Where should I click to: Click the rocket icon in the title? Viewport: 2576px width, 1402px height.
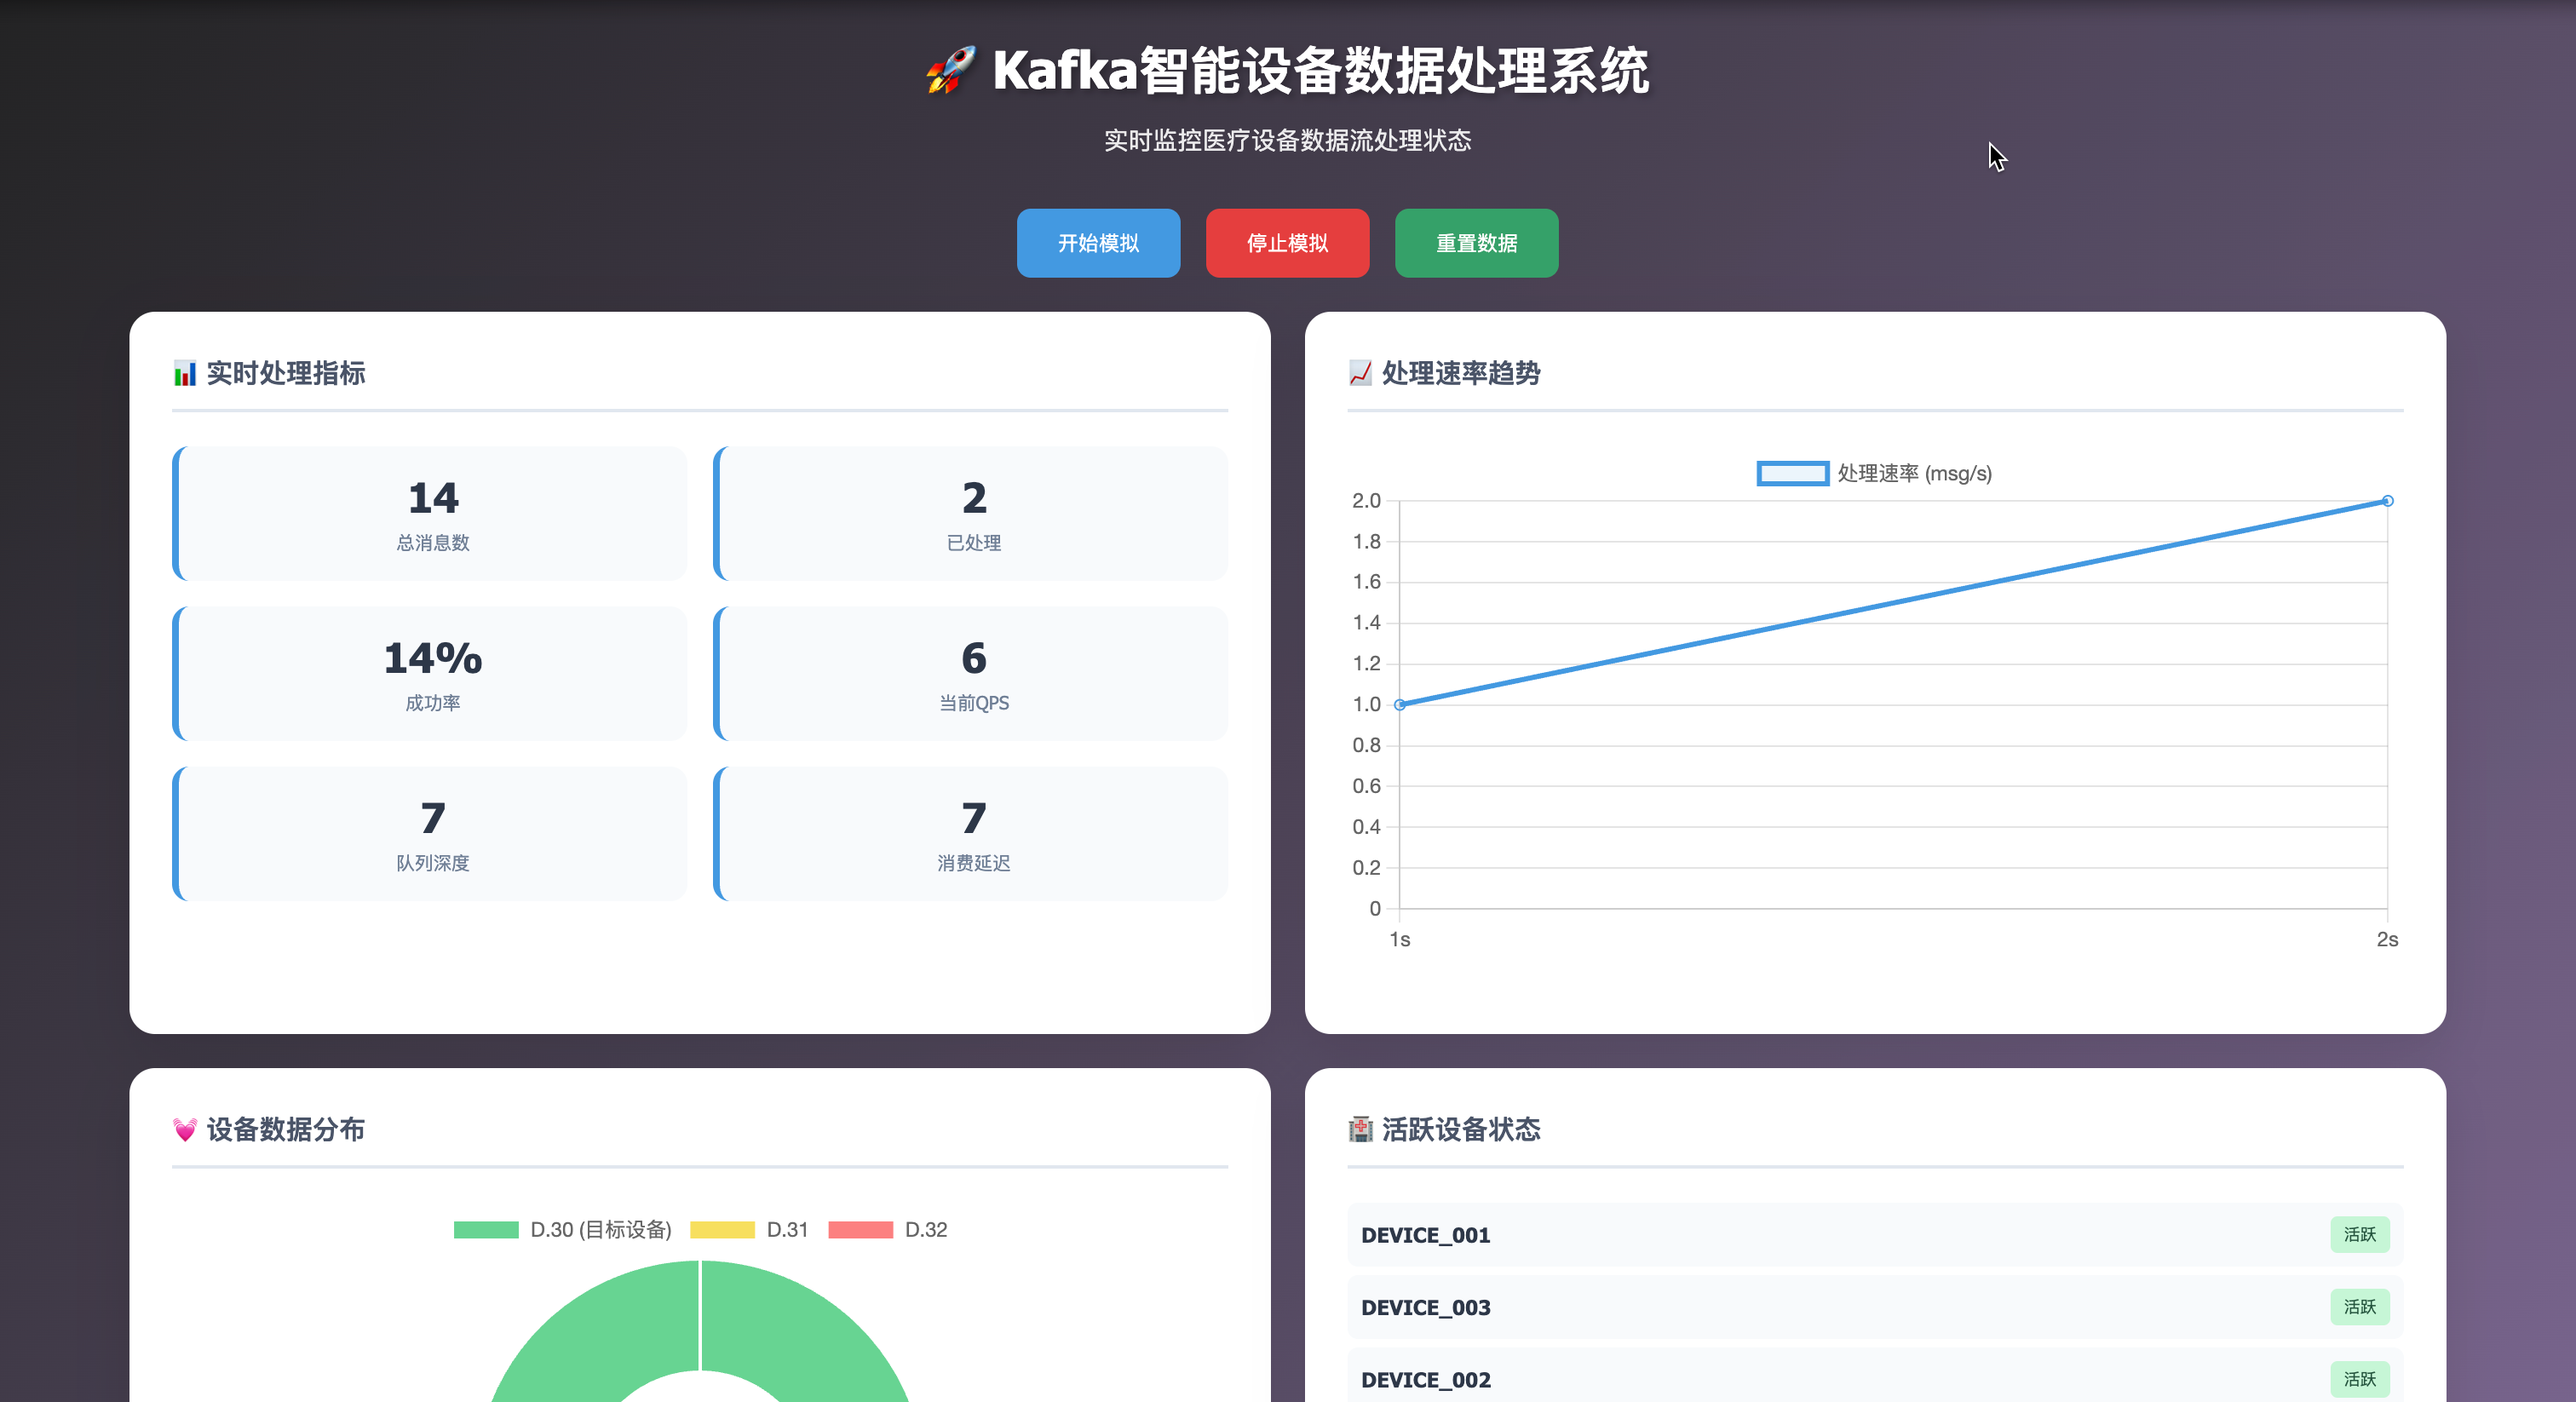point(950,70)
